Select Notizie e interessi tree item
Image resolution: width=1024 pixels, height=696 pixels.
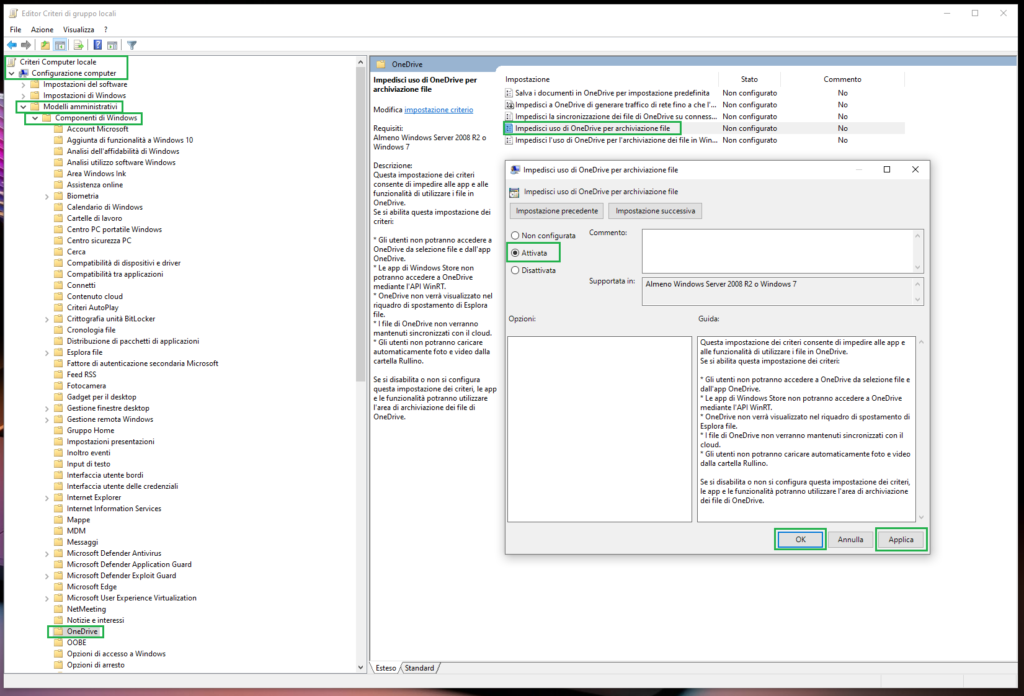tap(95, 620)
